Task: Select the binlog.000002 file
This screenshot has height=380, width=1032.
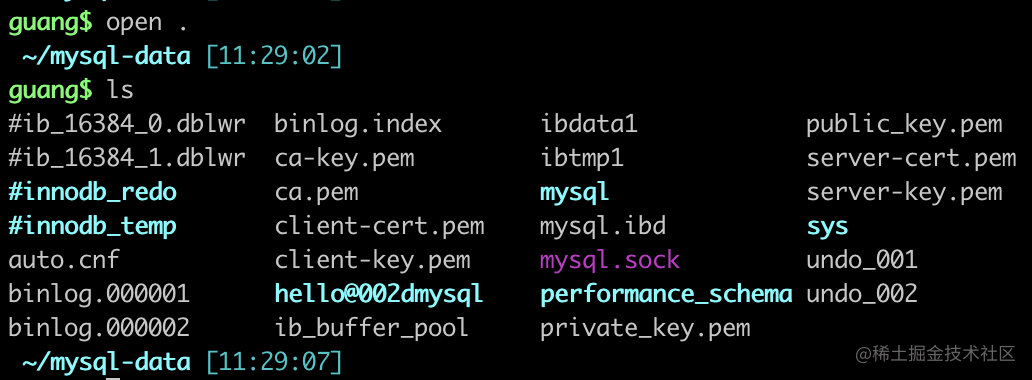Action: 99,327
